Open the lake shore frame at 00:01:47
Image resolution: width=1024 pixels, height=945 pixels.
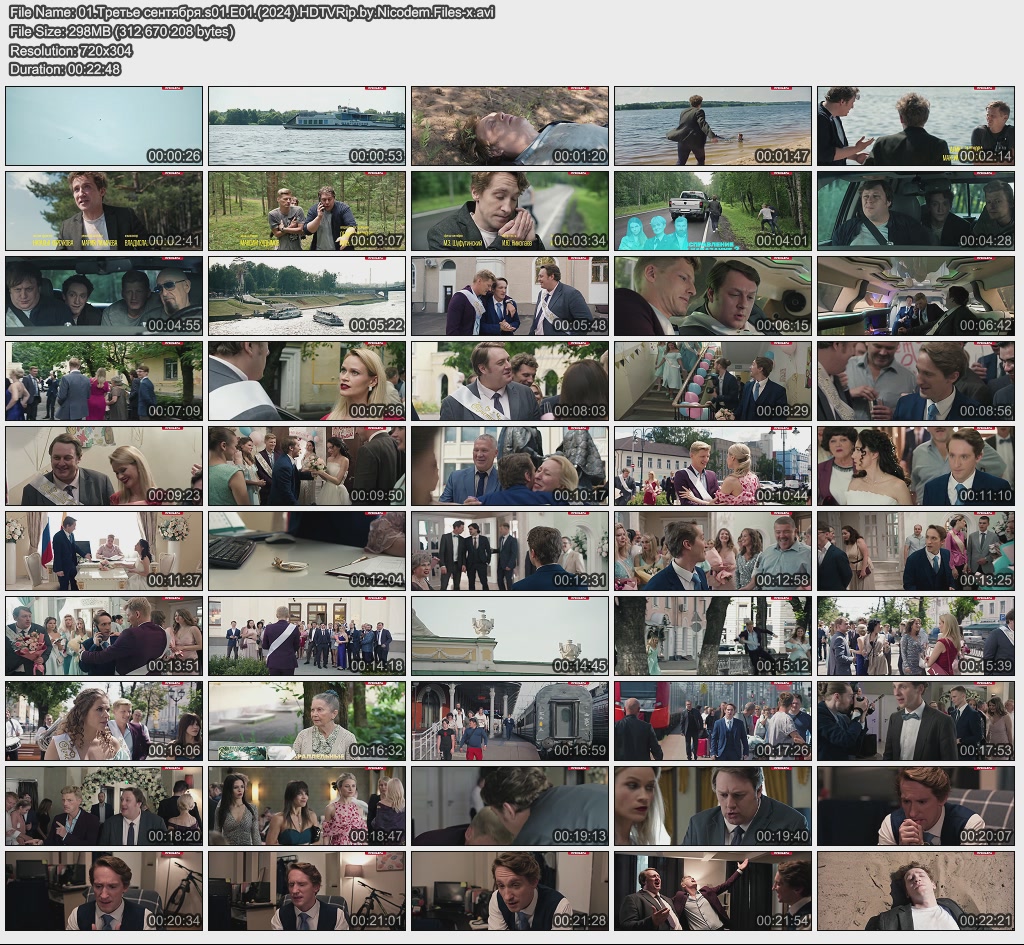point(712,126)
